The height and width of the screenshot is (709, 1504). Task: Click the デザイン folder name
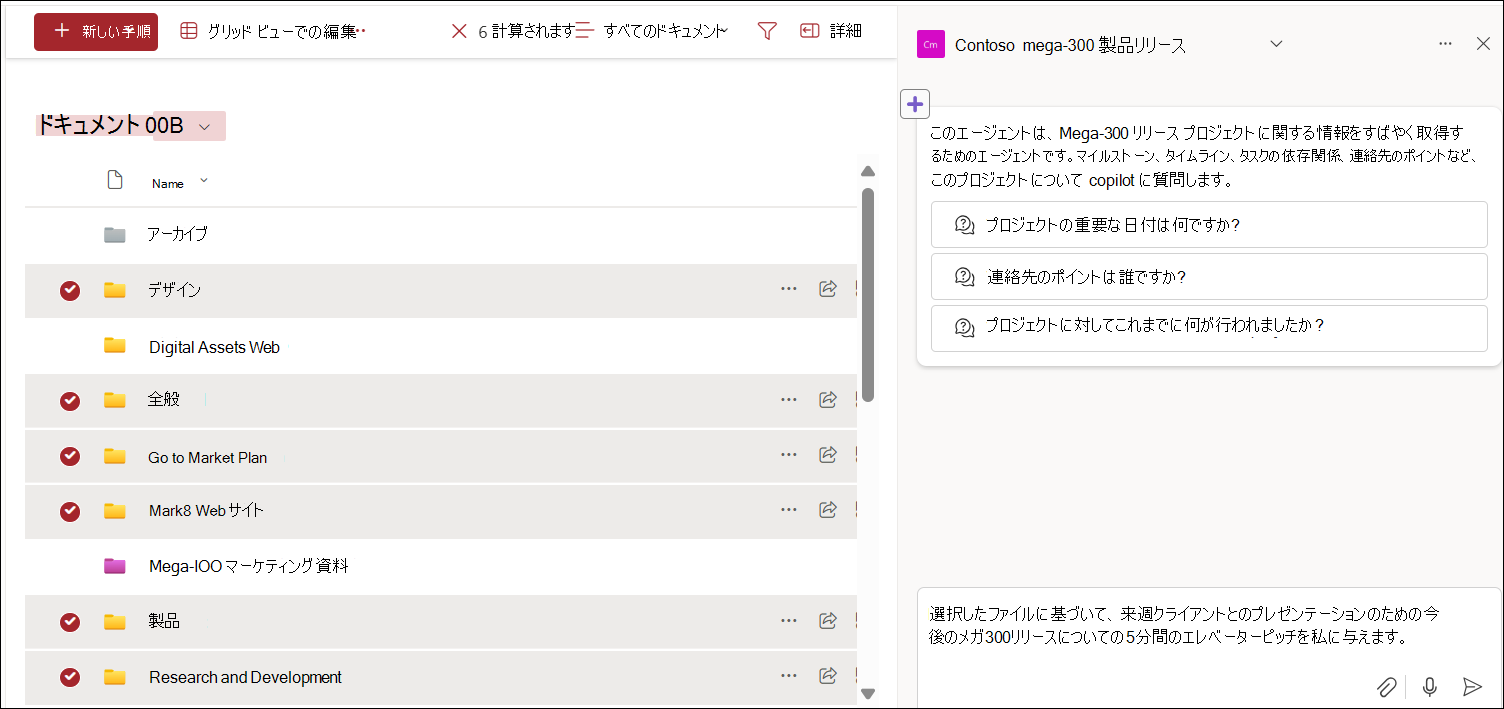pos(174,290)
